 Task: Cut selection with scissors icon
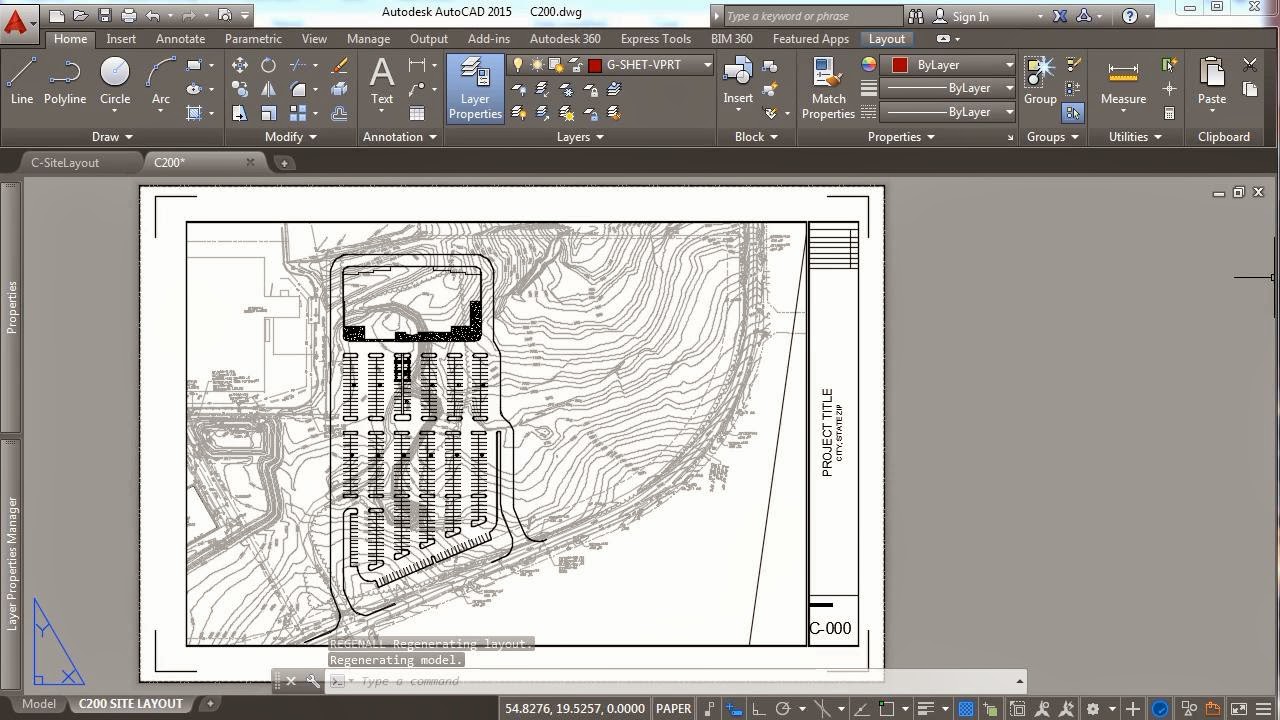click(1250, 65)
